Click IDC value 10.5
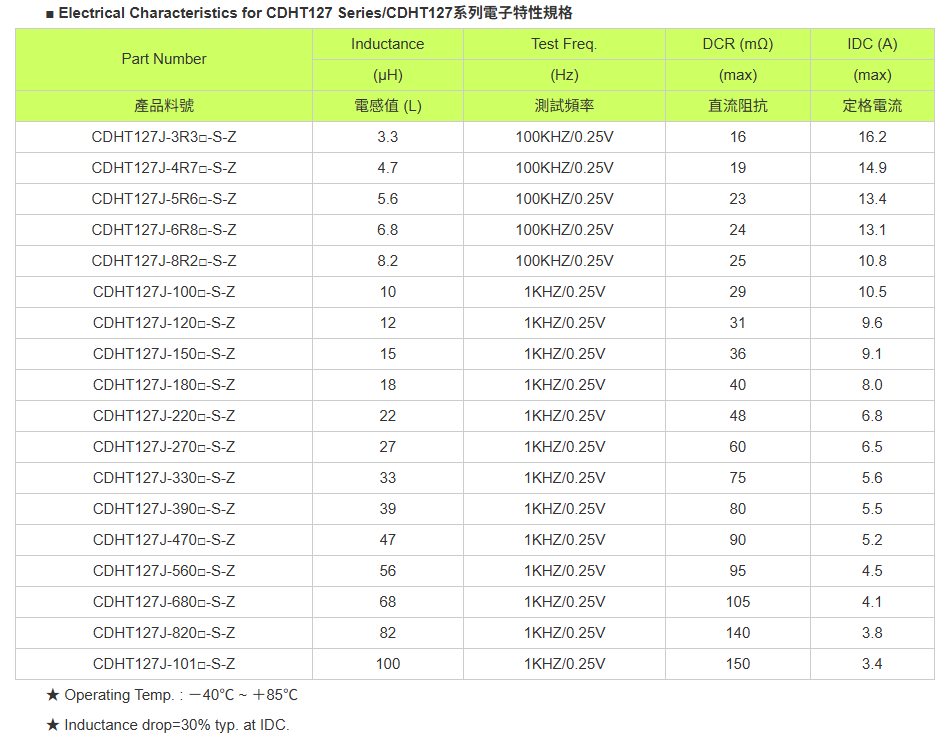 (872, 292)
